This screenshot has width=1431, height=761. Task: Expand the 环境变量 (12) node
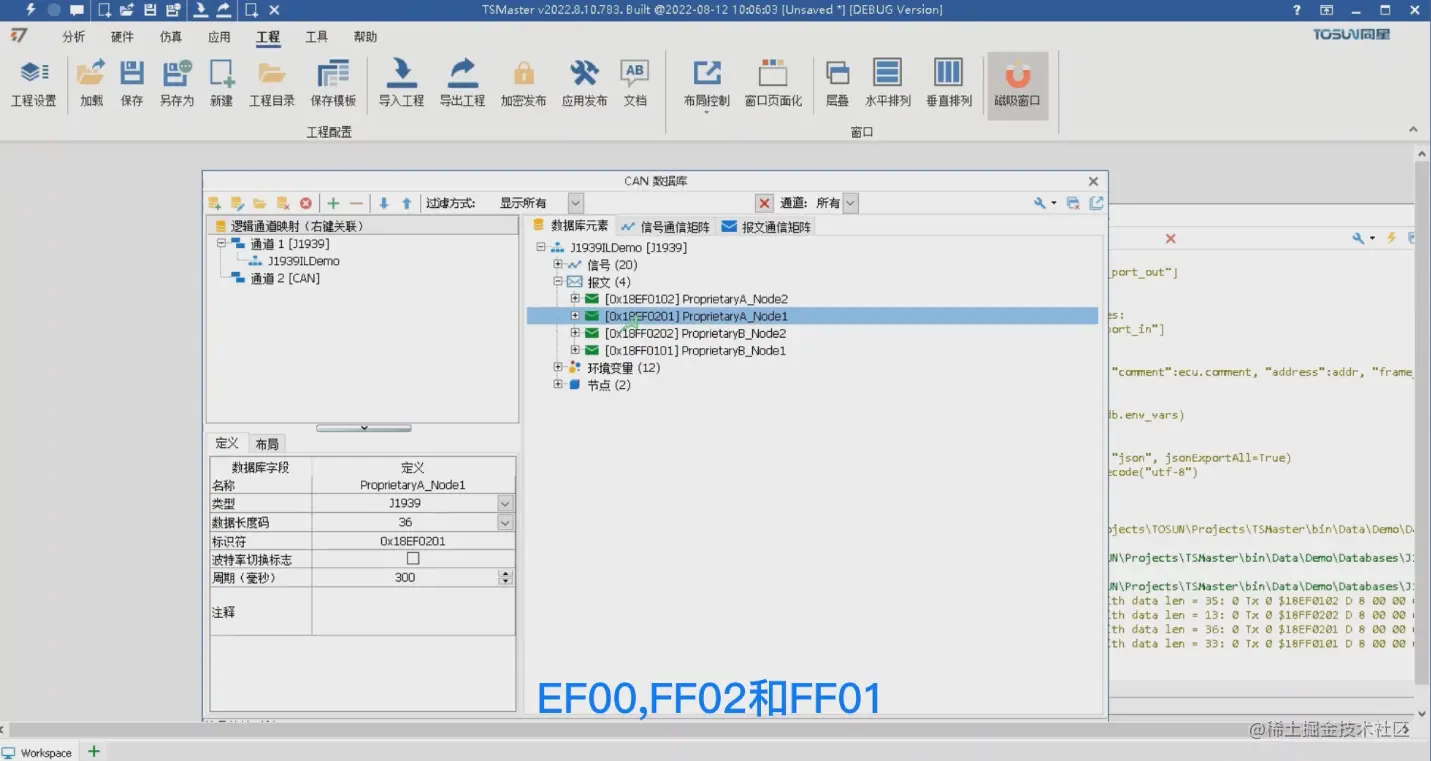coord(558,368)
